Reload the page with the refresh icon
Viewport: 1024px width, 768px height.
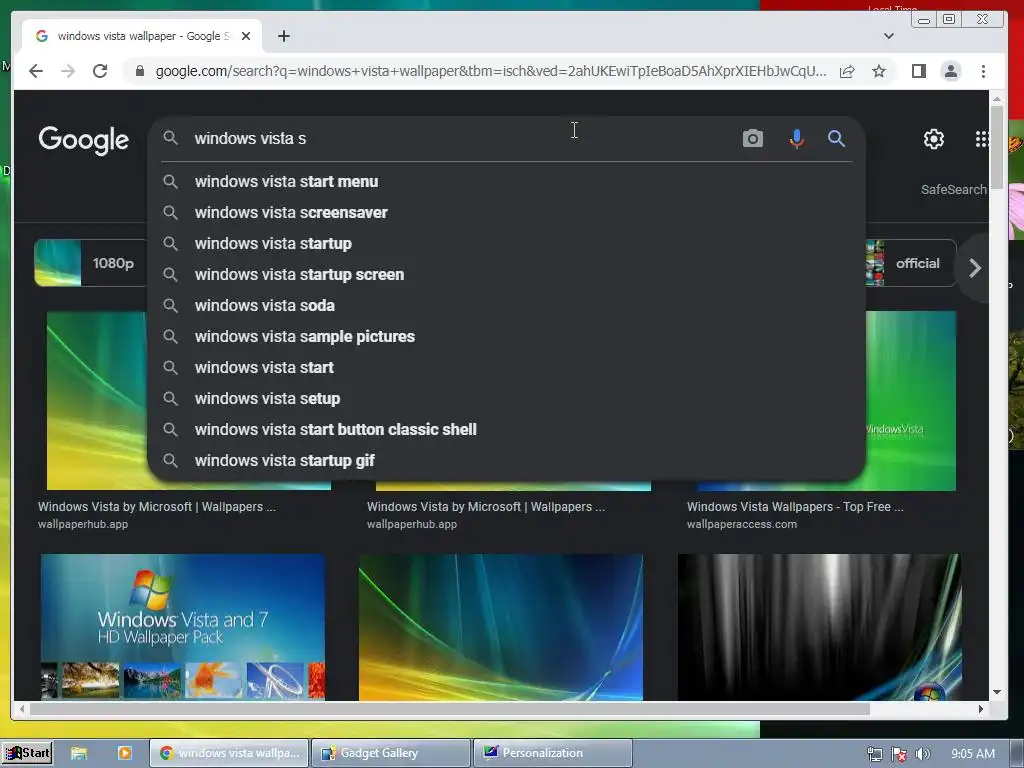100,71
